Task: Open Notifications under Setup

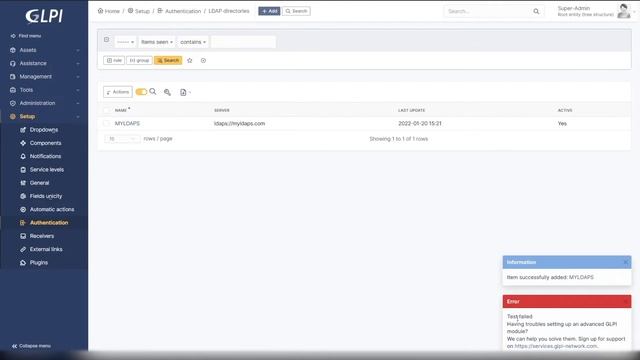Action: (40, 156)
